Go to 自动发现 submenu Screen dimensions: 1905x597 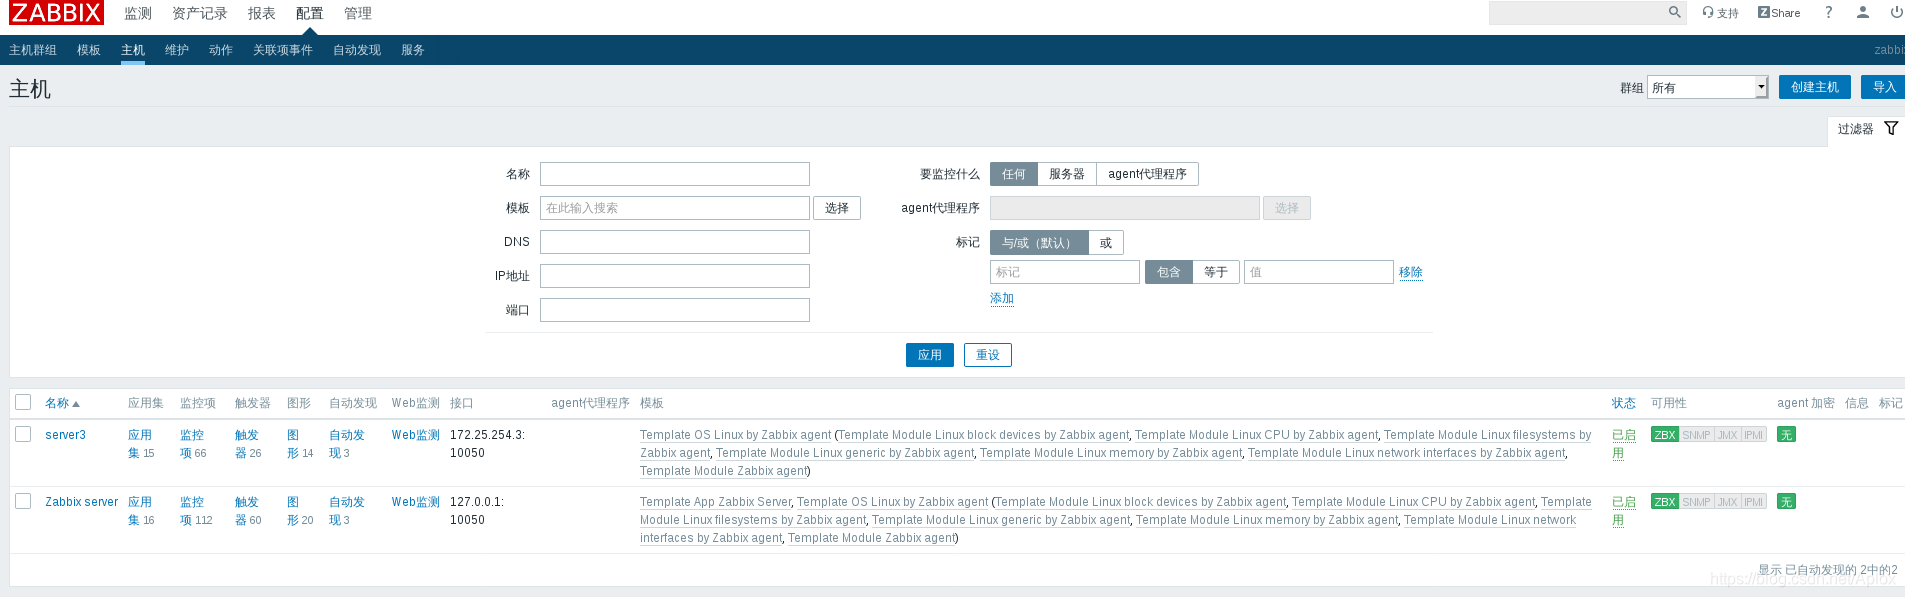tap(357, 50)
